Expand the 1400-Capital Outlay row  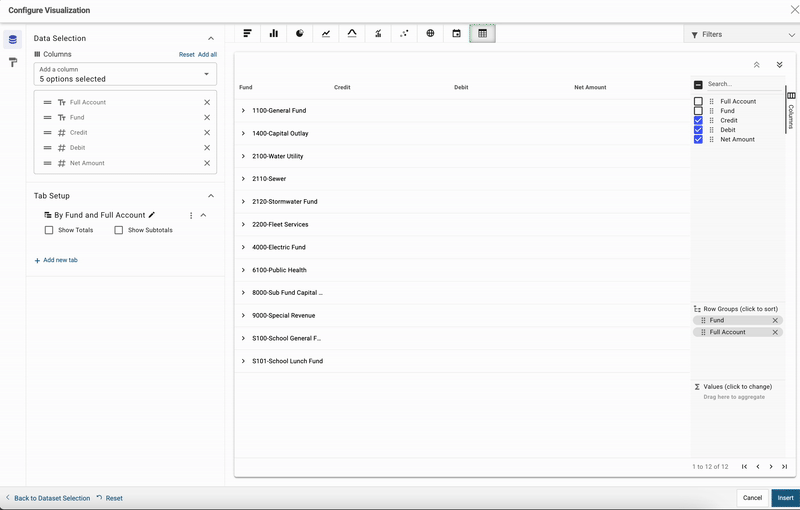tap(243, 134)
